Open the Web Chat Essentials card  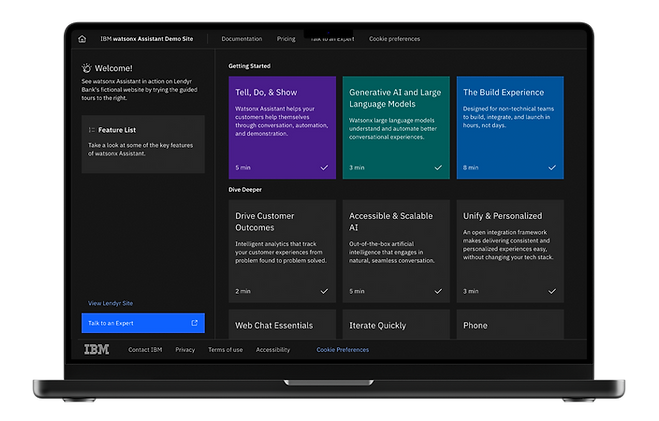point(282,325)
